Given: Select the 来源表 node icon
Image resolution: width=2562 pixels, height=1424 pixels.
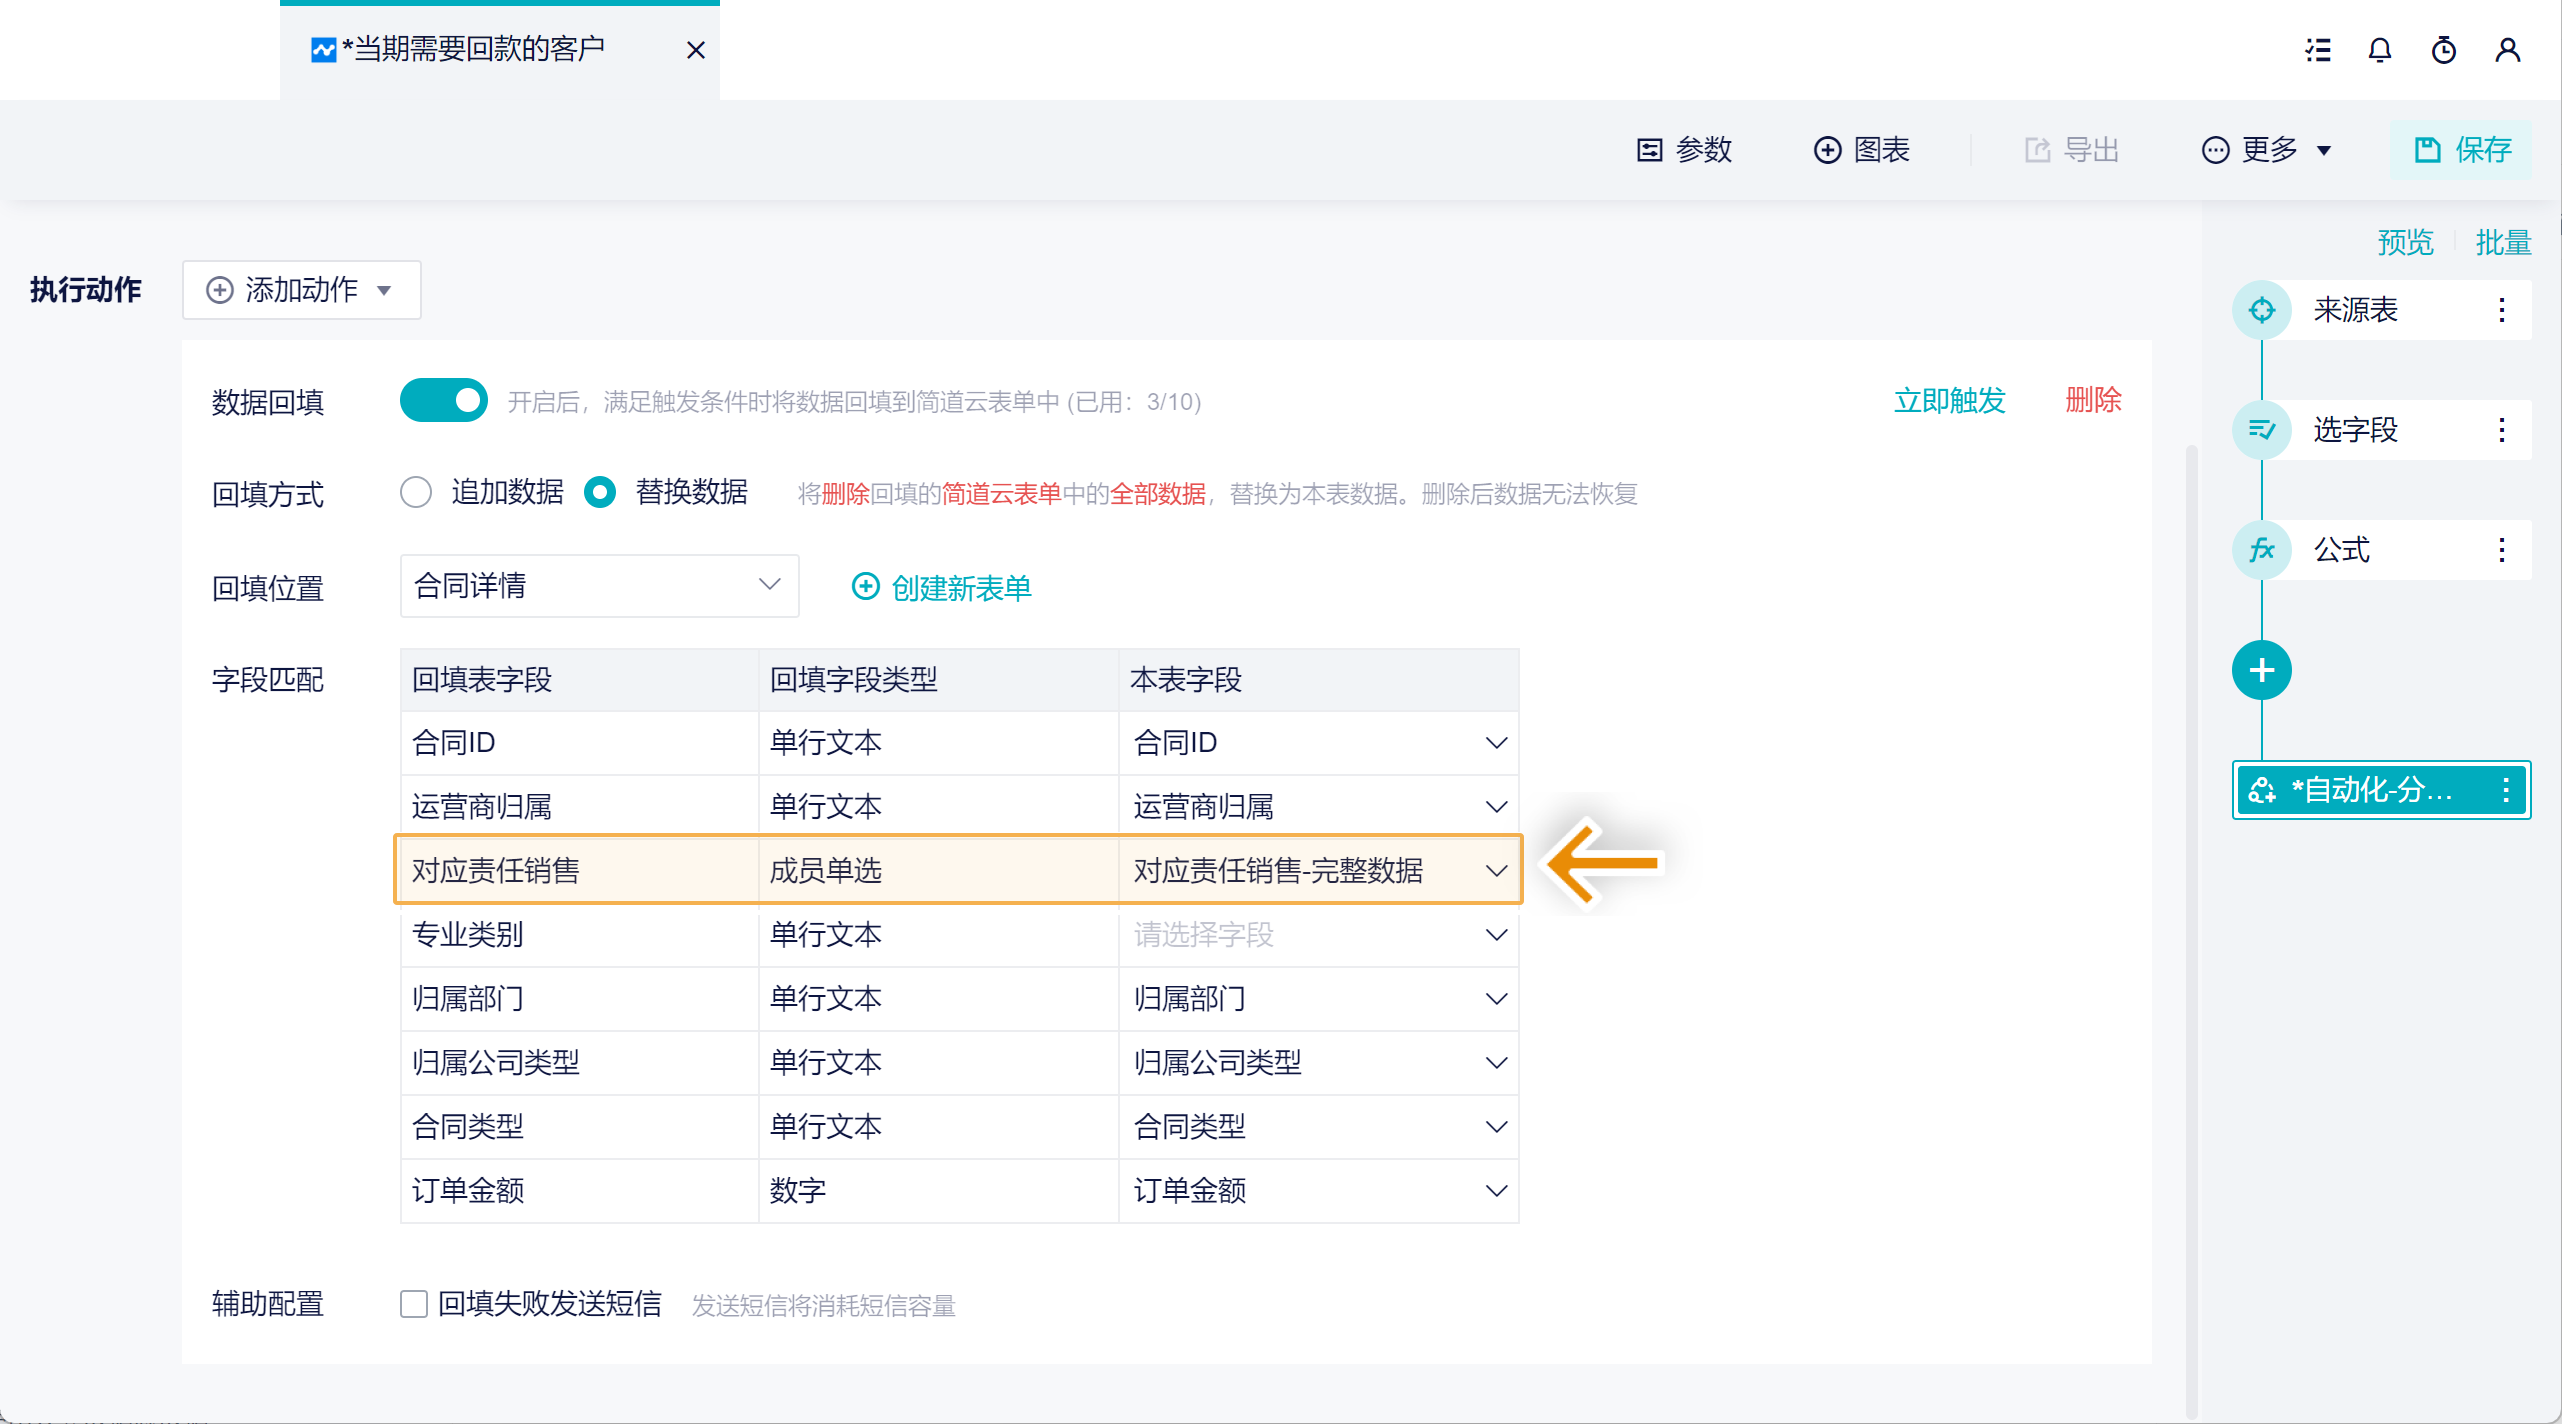Looking at the screenshot, I should click(2262, 310).
